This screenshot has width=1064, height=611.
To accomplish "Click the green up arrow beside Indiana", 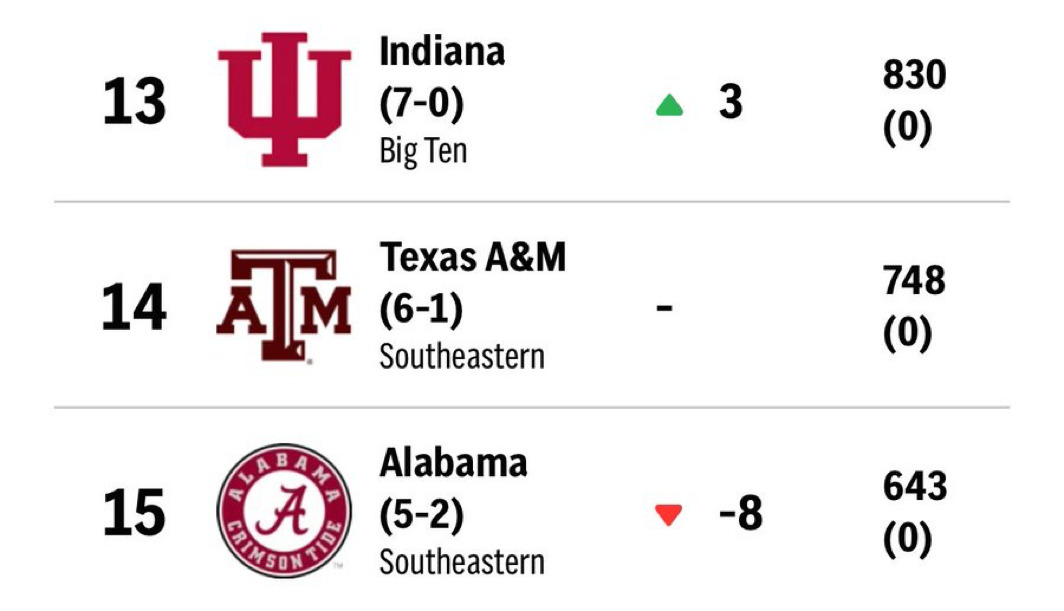I will (669, 105).
